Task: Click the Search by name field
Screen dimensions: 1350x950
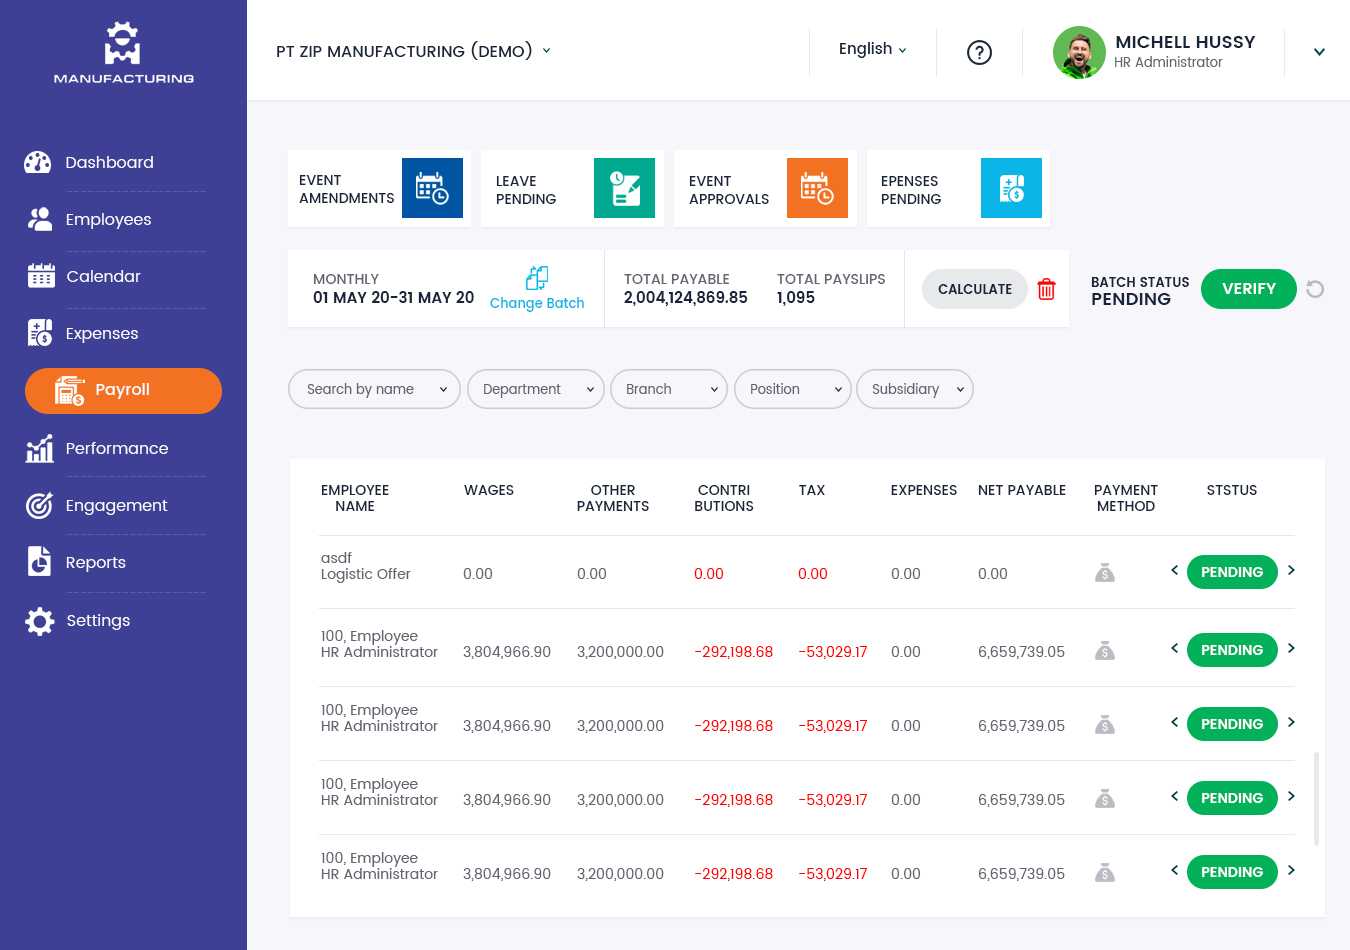Action: click(373, 389)
